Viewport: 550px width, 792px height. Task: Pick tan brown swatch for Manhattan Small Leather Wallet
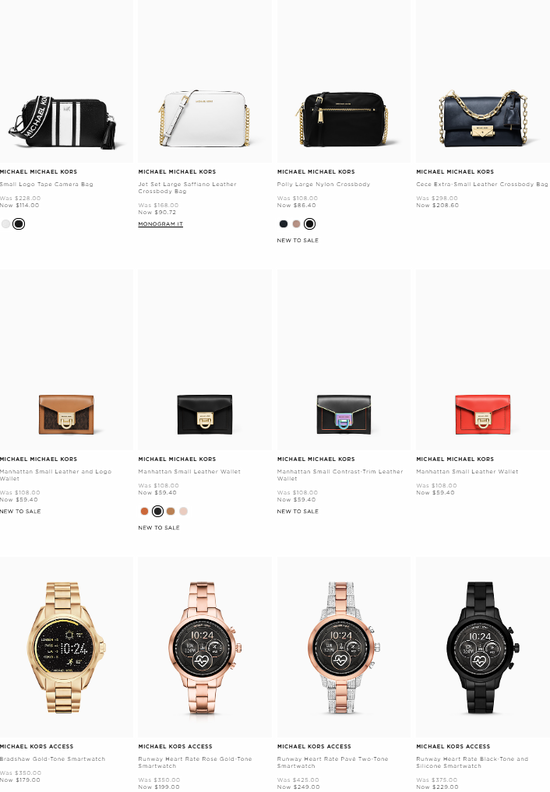pos(171,511)
